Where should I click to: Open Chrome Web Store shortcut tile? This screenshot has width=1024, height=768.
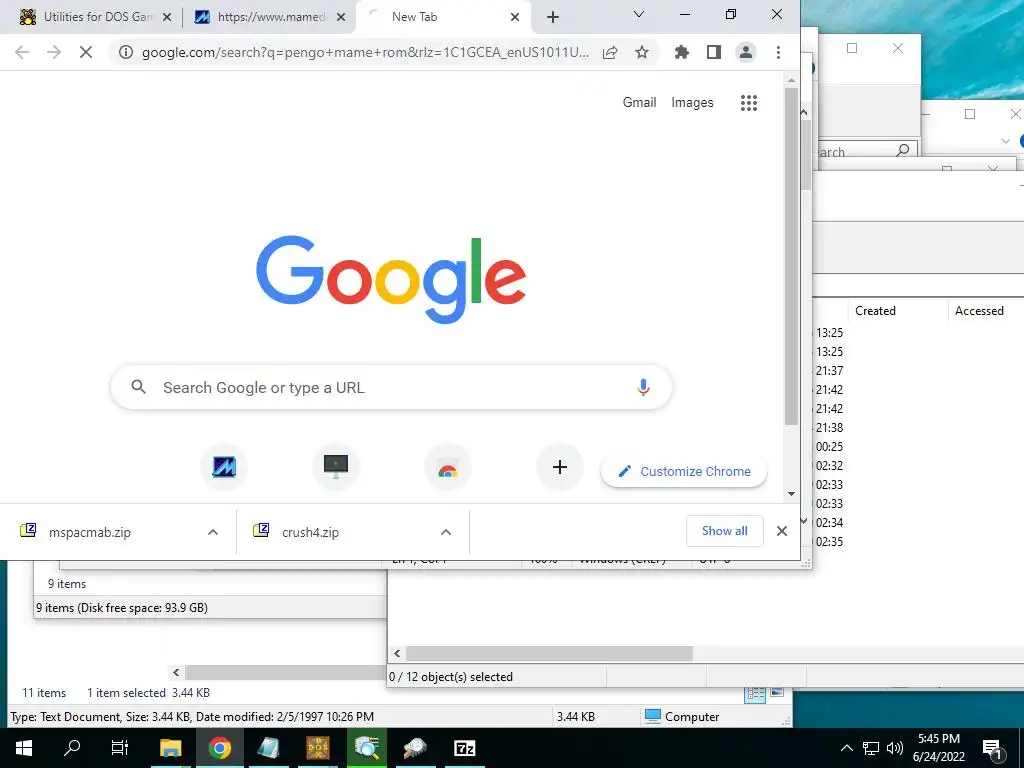(447, 467)
